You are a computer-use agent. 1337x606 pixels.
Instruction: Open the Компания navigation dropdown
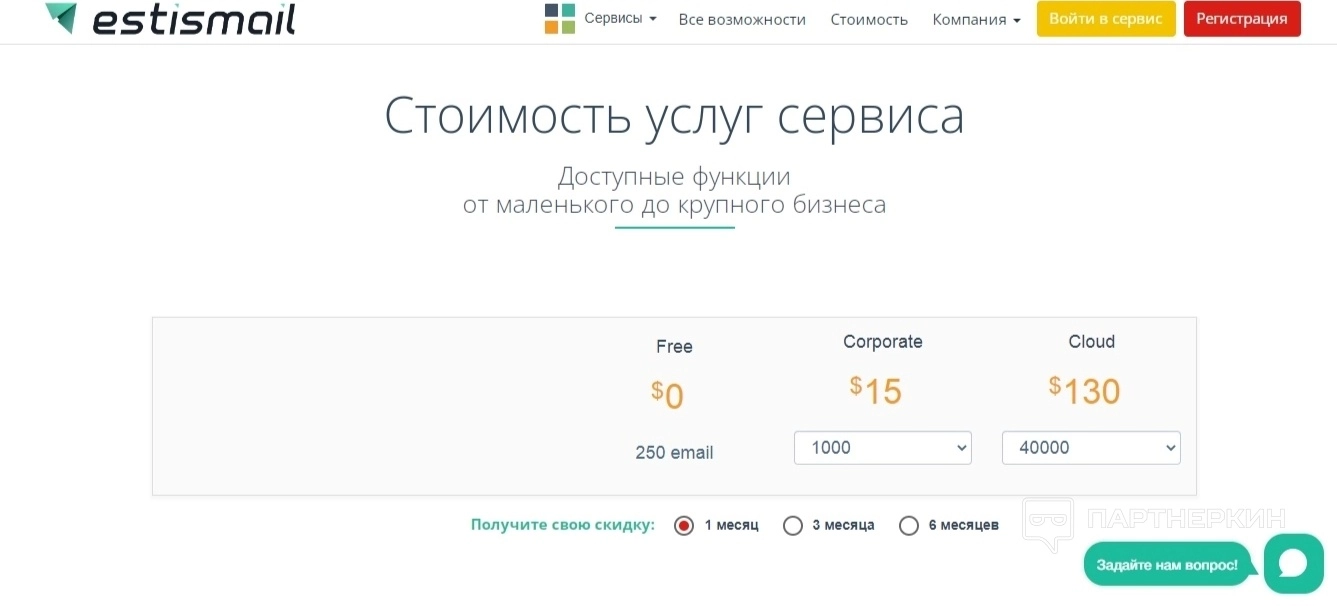tap(976, 20)
